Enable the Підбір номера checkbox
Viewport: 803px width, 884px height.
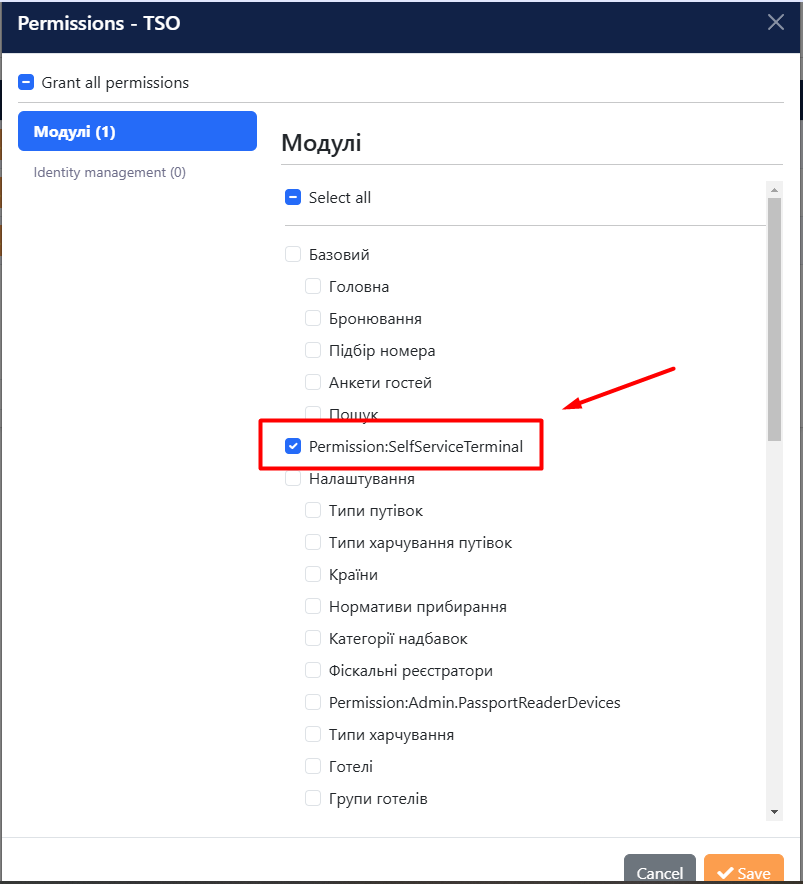313,351
